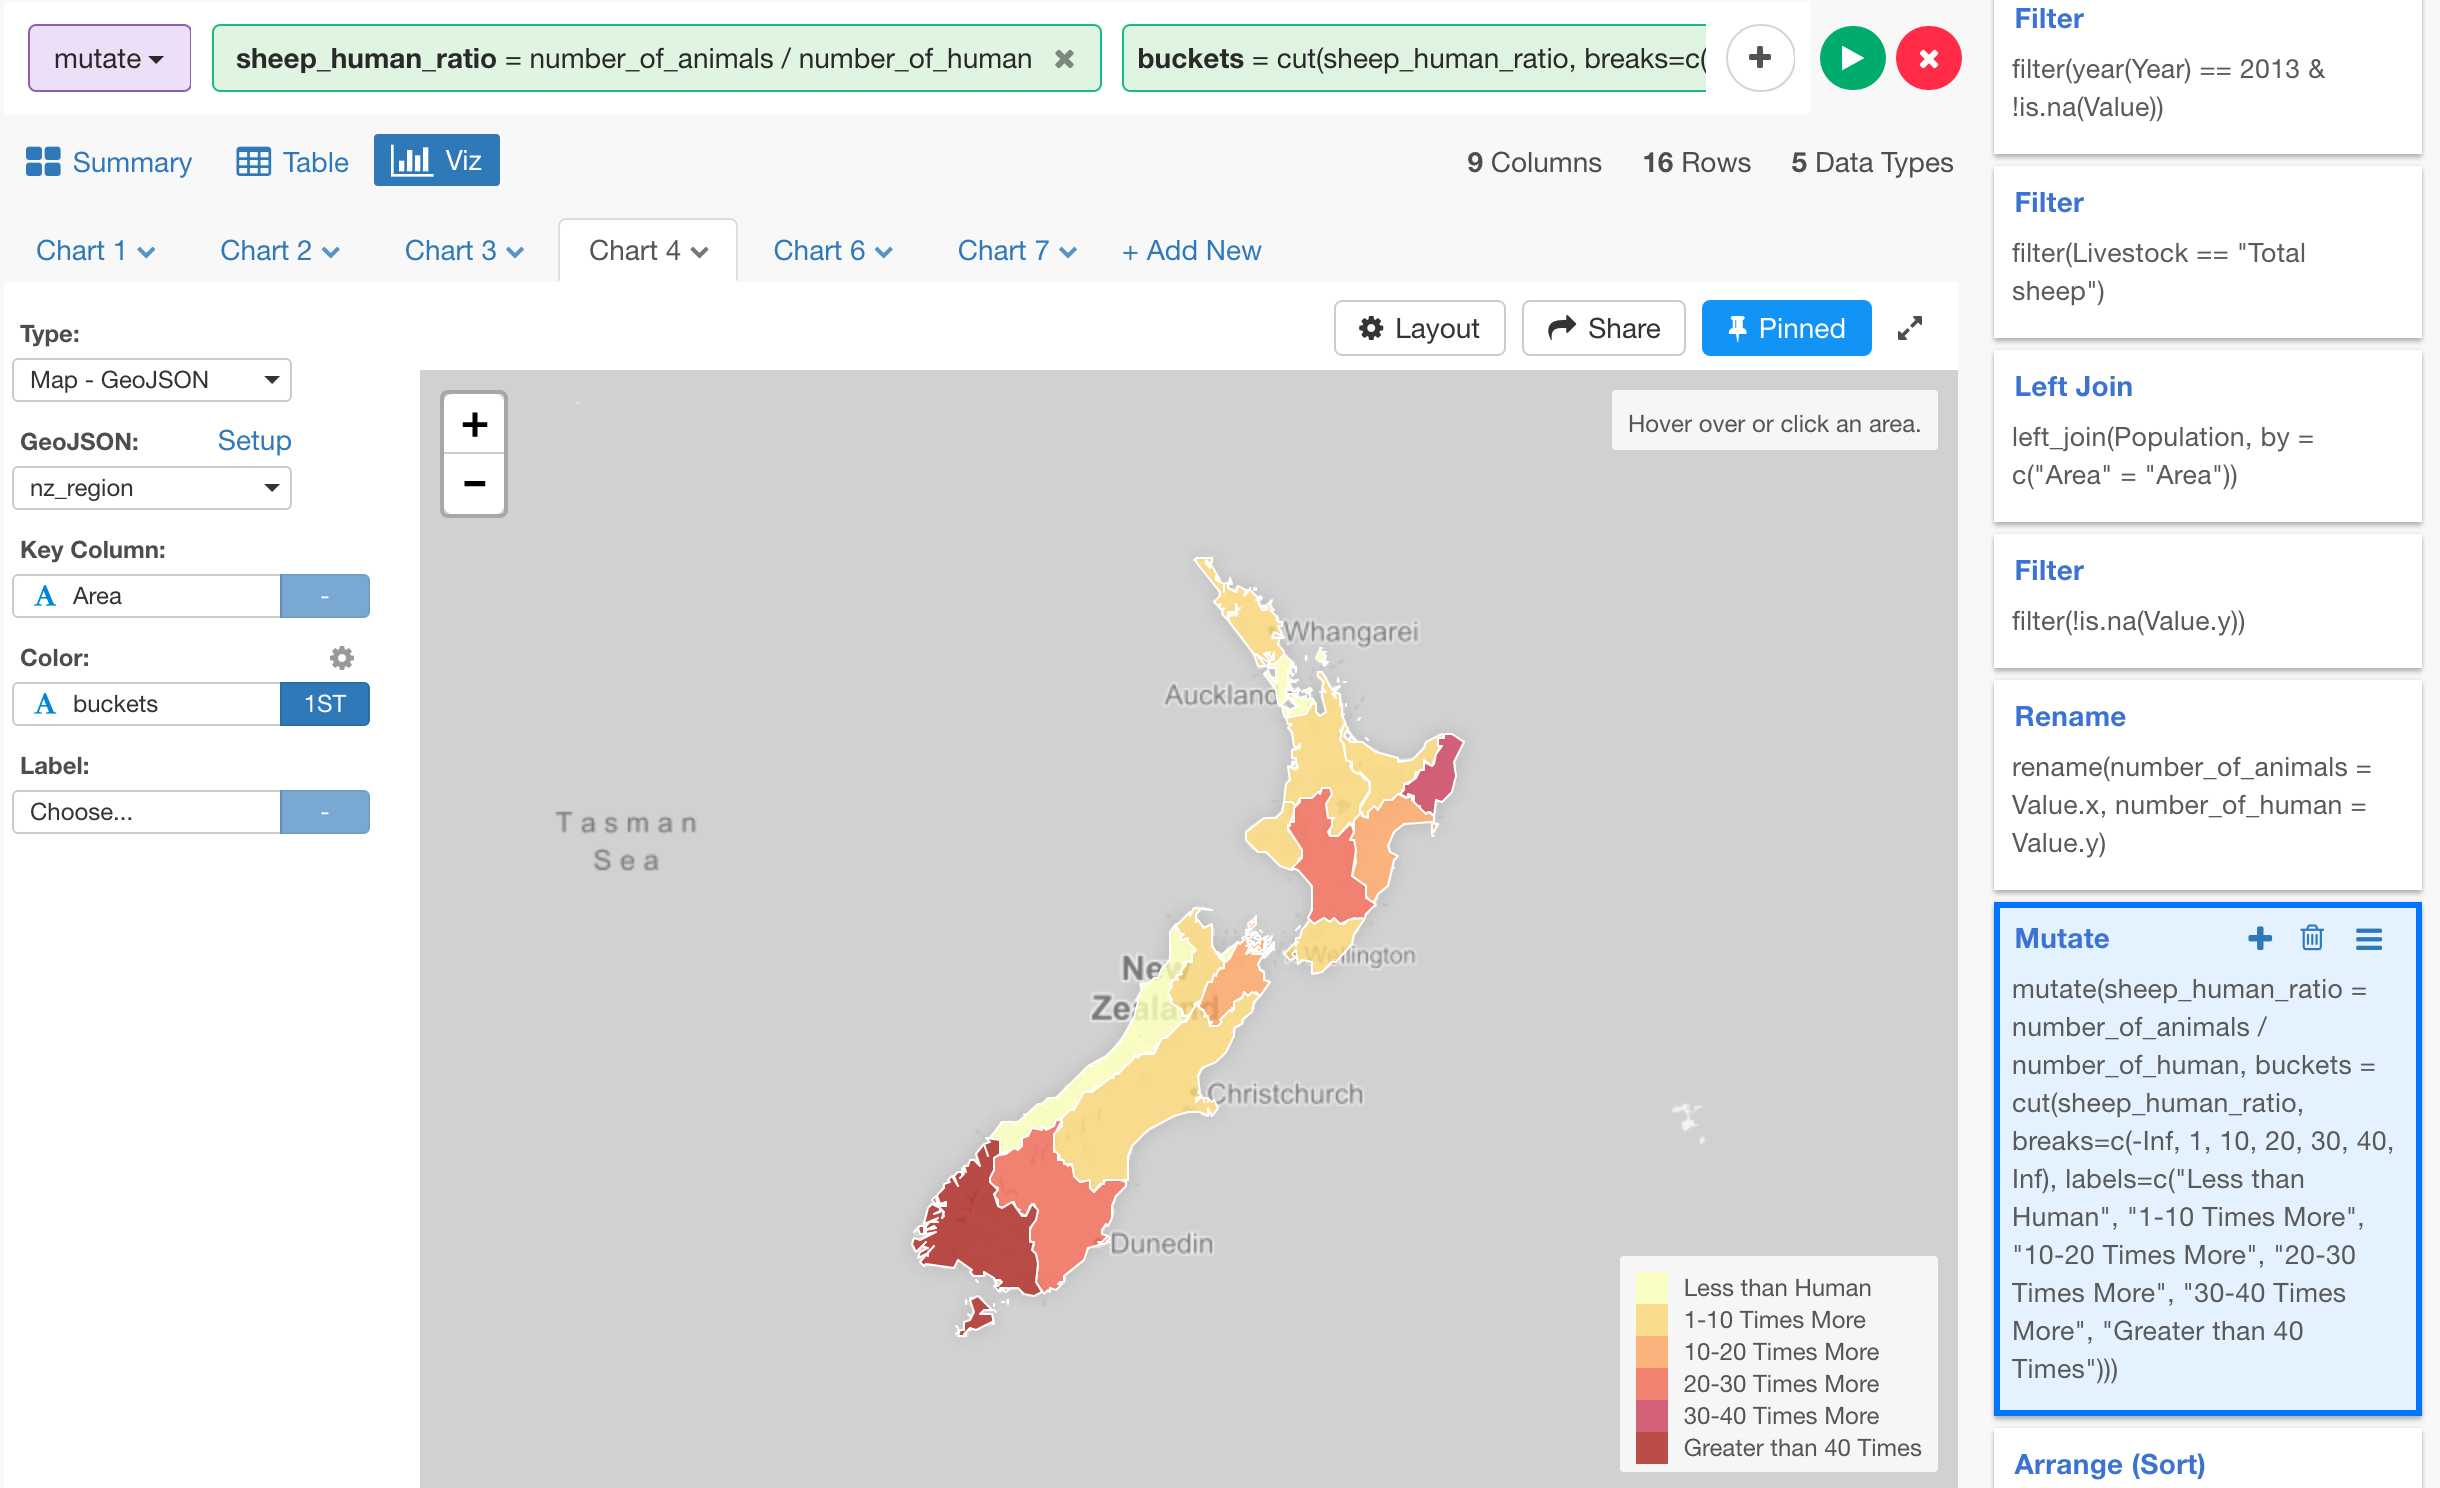Image resolution: width=2440 pixels, height=1488 pixels.
Task: Open the GeoJSON Setup link
Action: [254, 440]
